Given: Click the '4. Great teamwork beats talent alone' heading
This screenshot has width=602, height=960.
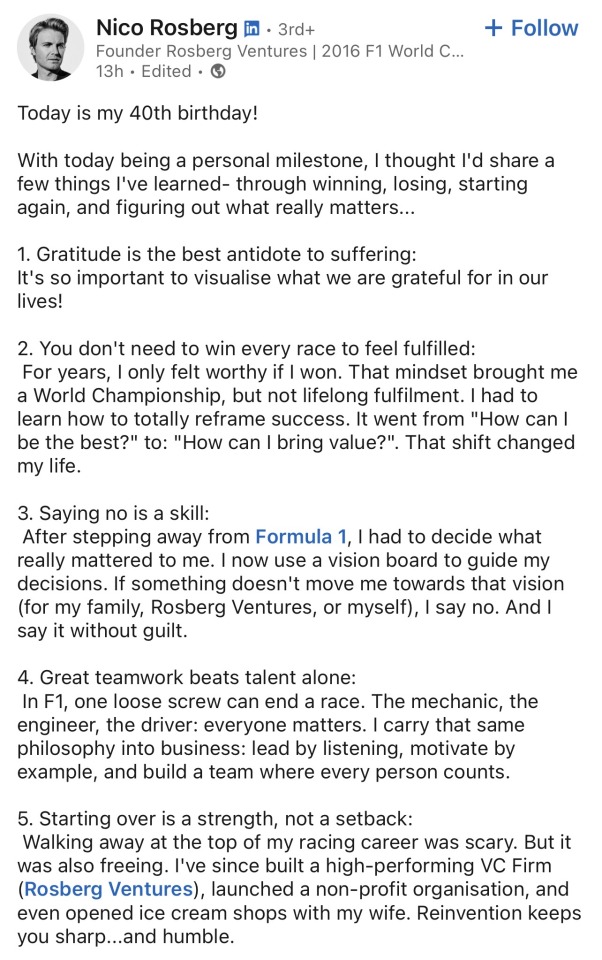Looking at the screenshot, I should coord(186,678).
